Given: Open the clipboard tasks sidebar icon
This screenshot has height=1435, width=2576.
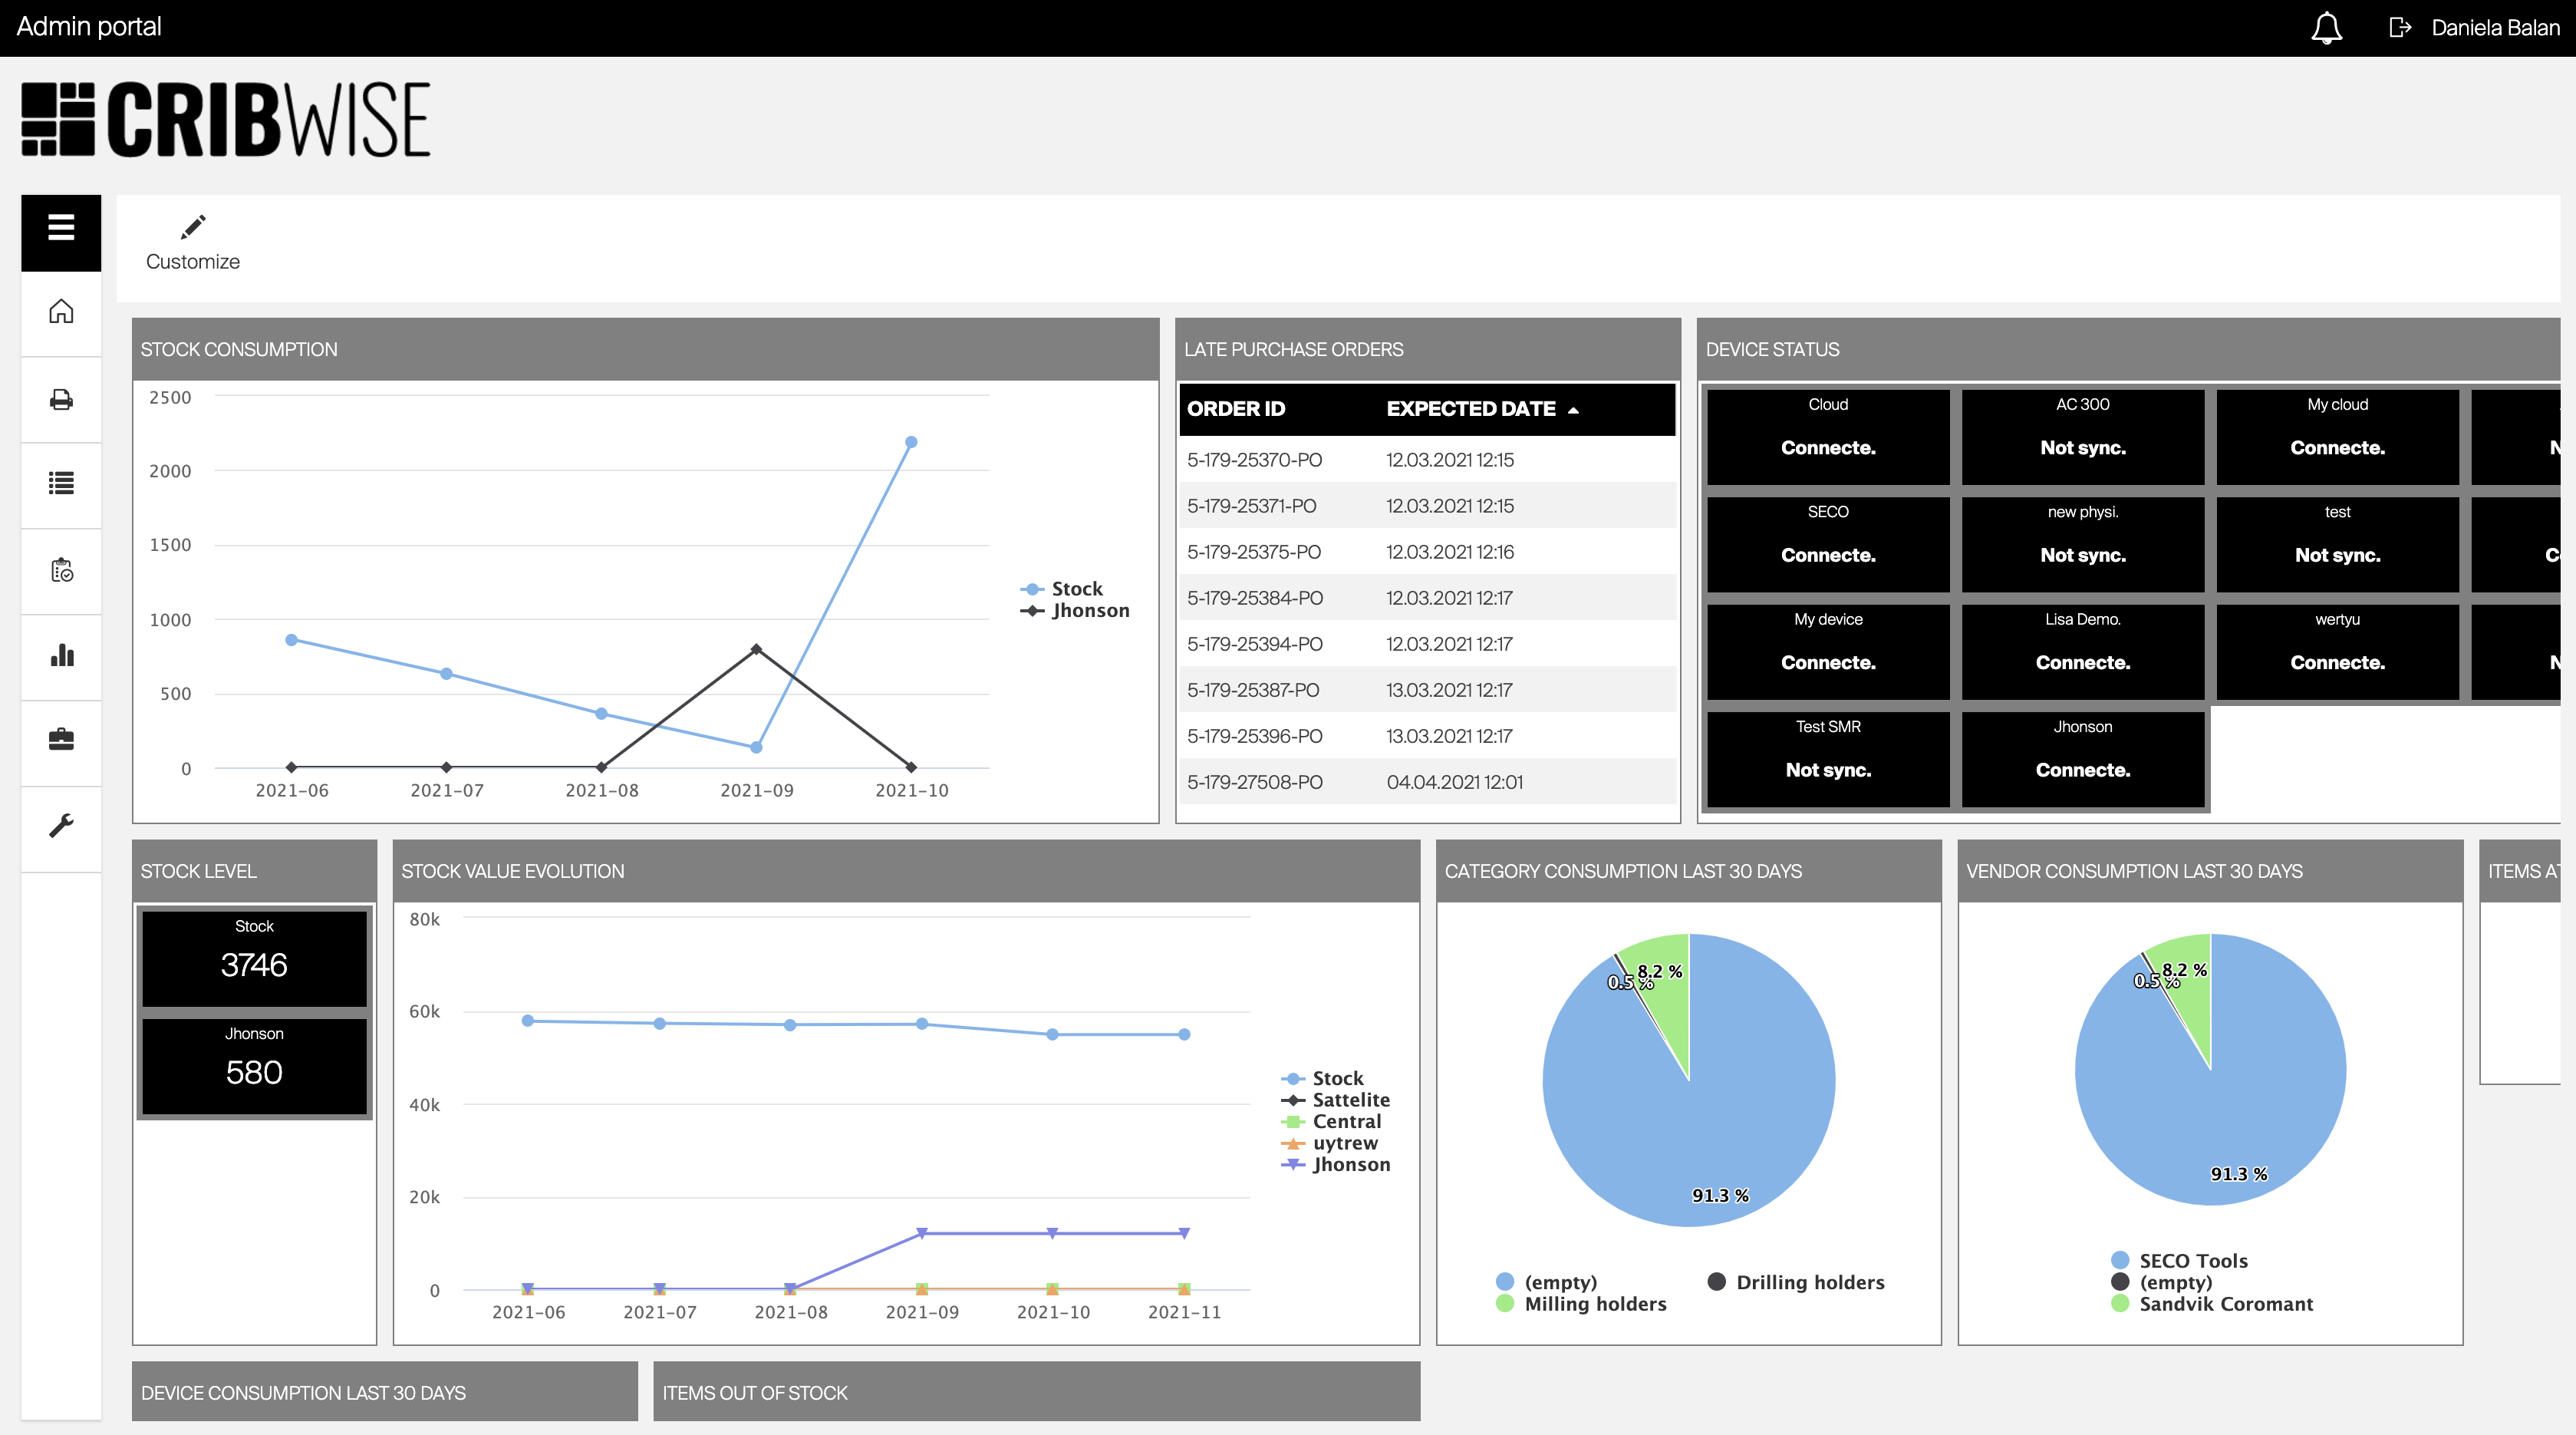Looking at the screenshot, I should (61, 570).
